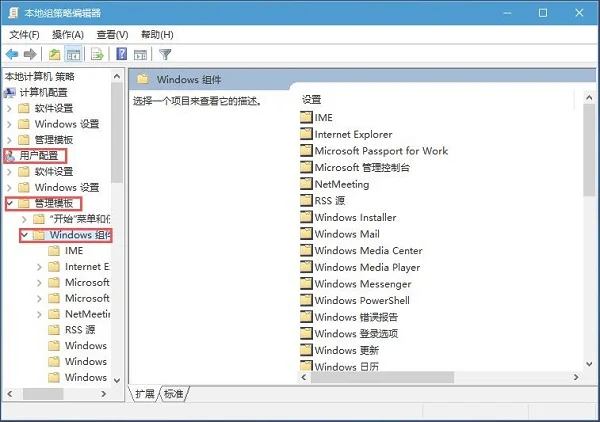
Task: Open the 操作(A) menu
Action: tap(68, 35)
